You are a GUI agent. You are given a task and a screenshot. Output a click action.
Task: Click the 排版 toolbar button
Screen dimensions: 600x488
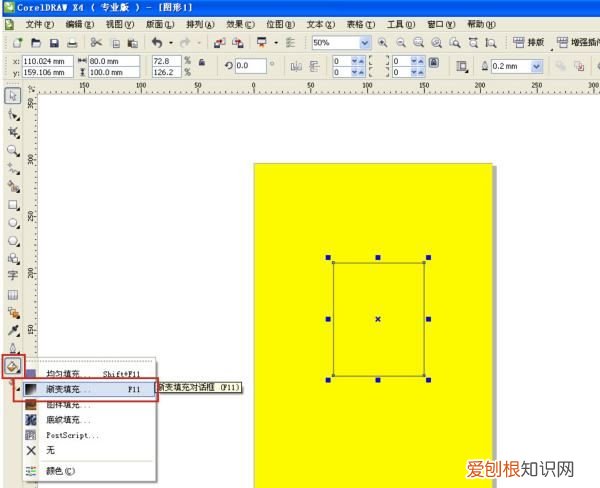[x=531, y=43]
